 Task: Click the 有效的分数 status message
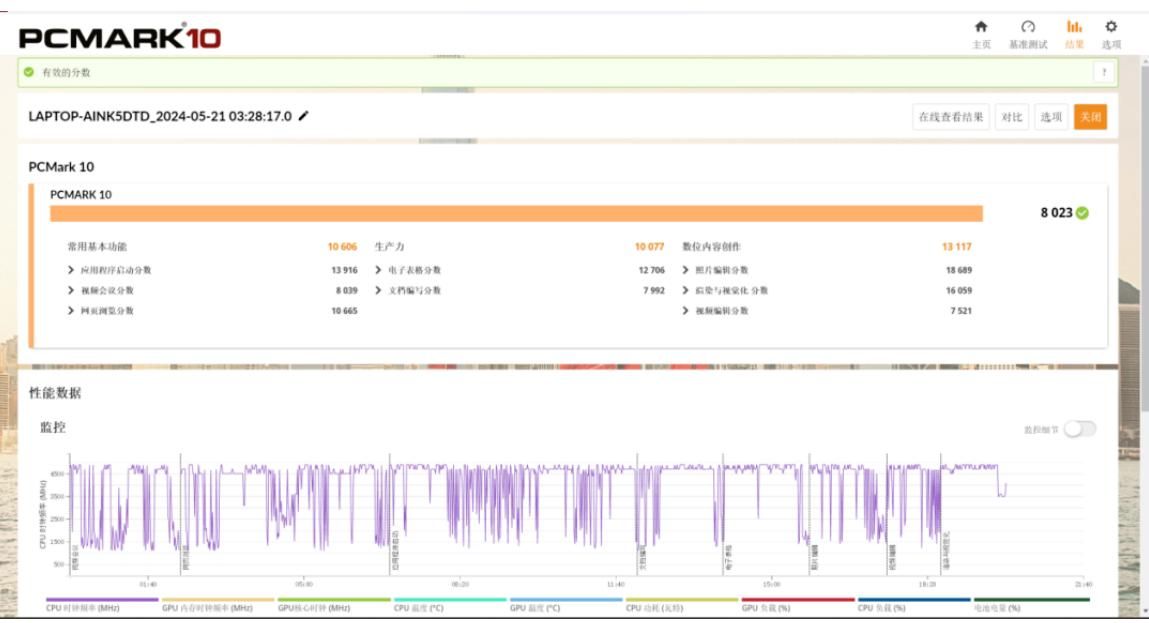[66, 72]
